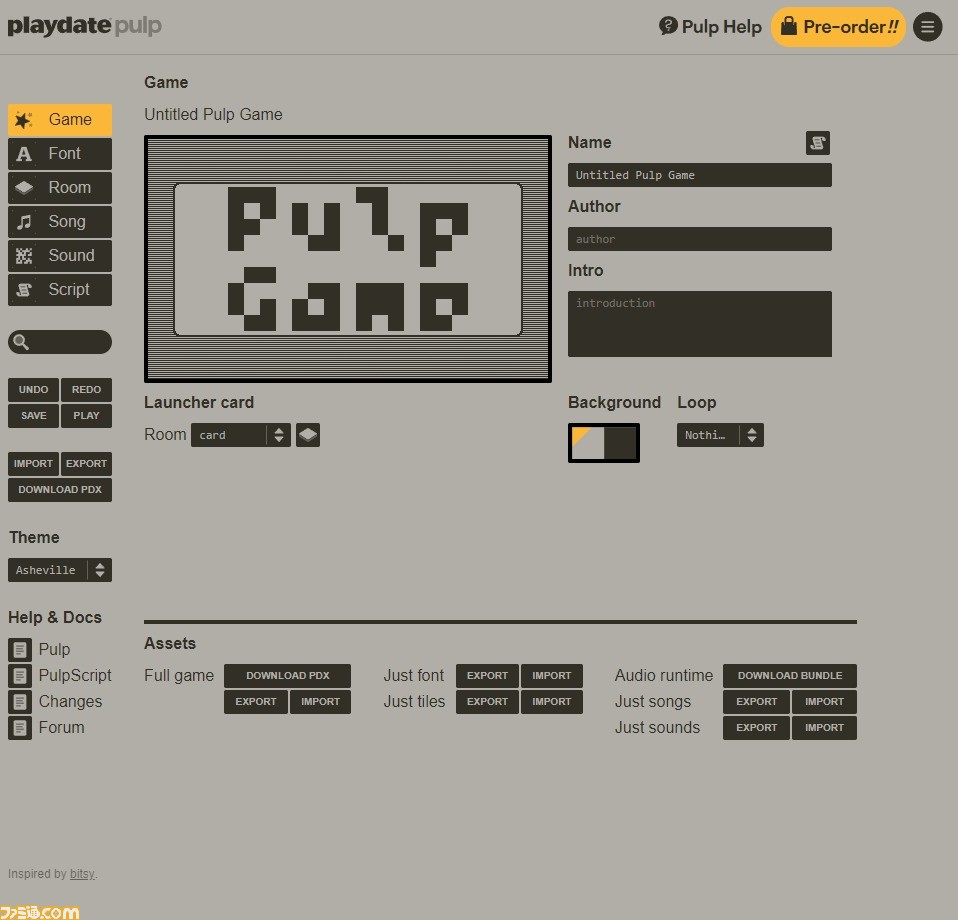
Task: Open the Pulp docs page icon
Action: click(20, 649)
